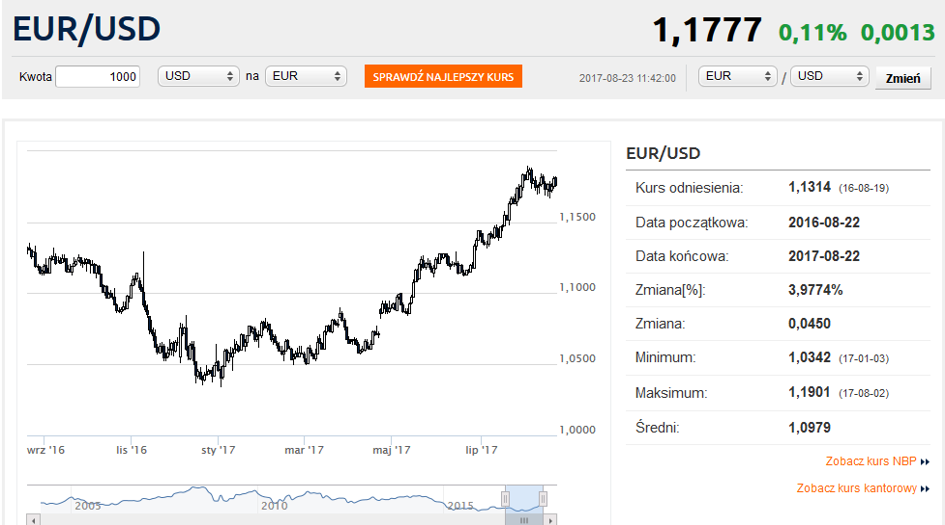Click the right handle of the range selector
This screenshot has height=525, width=945.
(543, 499)
